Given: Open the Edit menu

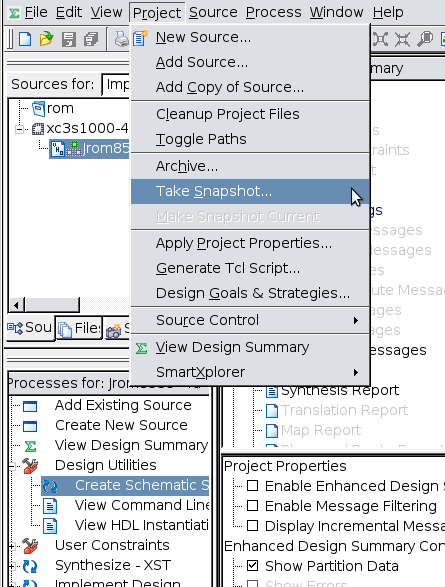Looking at the screenshot, I should (x=69, y=12).
